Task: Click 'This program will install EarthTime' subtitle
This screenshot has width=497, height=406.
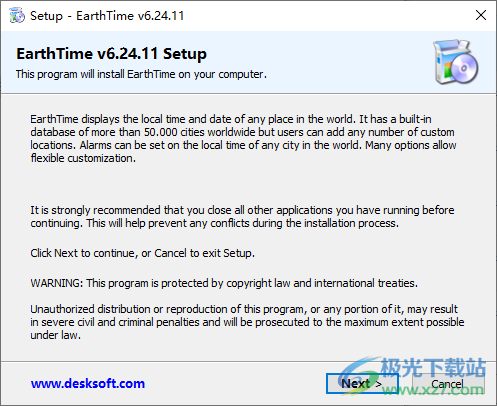Action: pos(141,74)
